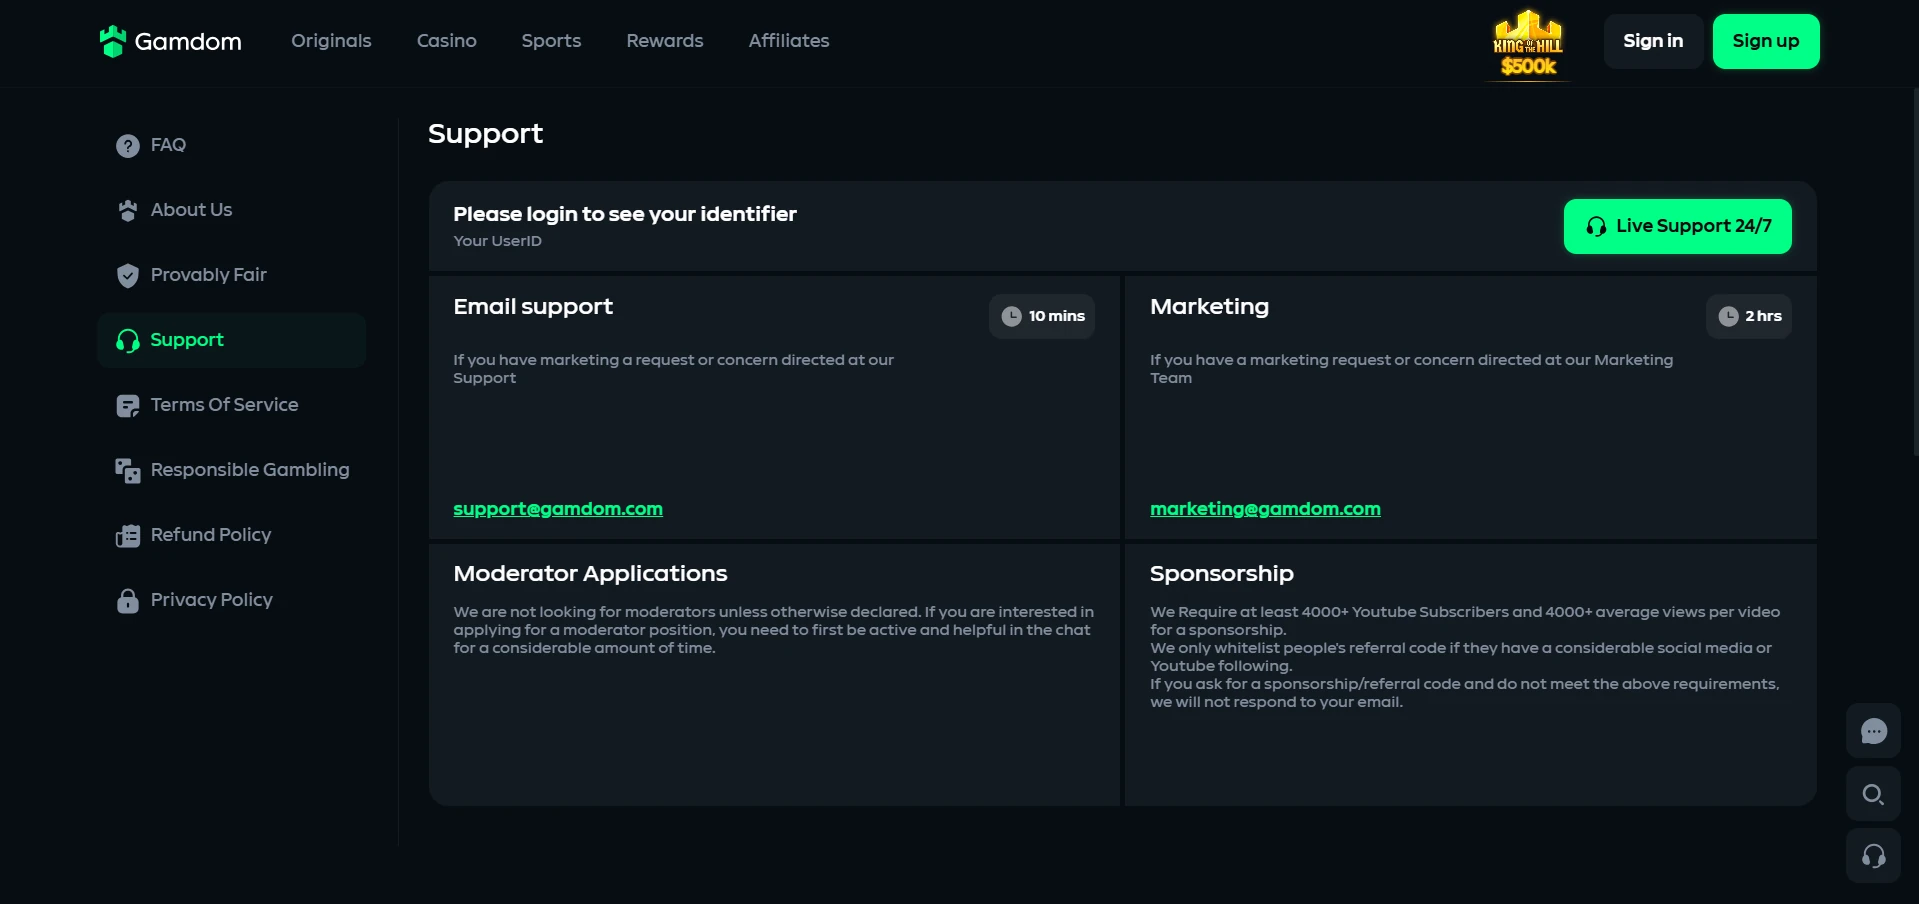Screen dimensions: 1919x904
Task: Click the Moderator Applications heading
Action: [590, 574]
